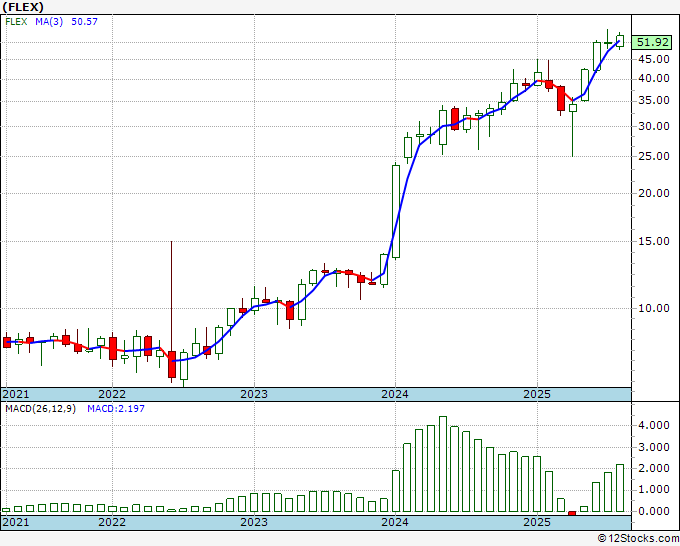680x546 pixels.
Task: Click 2023 on the price chart time axis
Action: point(254,394)
